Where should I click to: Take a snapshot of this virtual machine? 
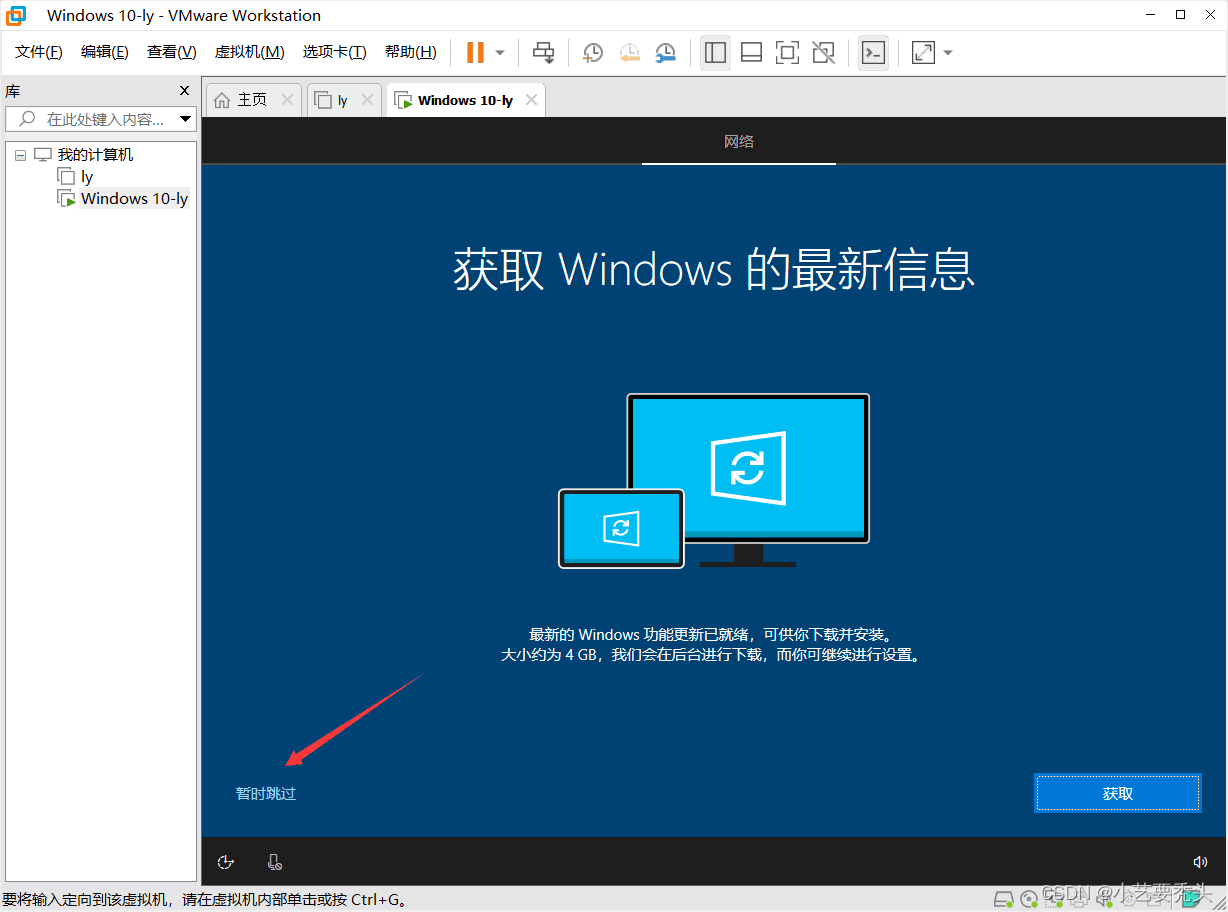point(592,52)
